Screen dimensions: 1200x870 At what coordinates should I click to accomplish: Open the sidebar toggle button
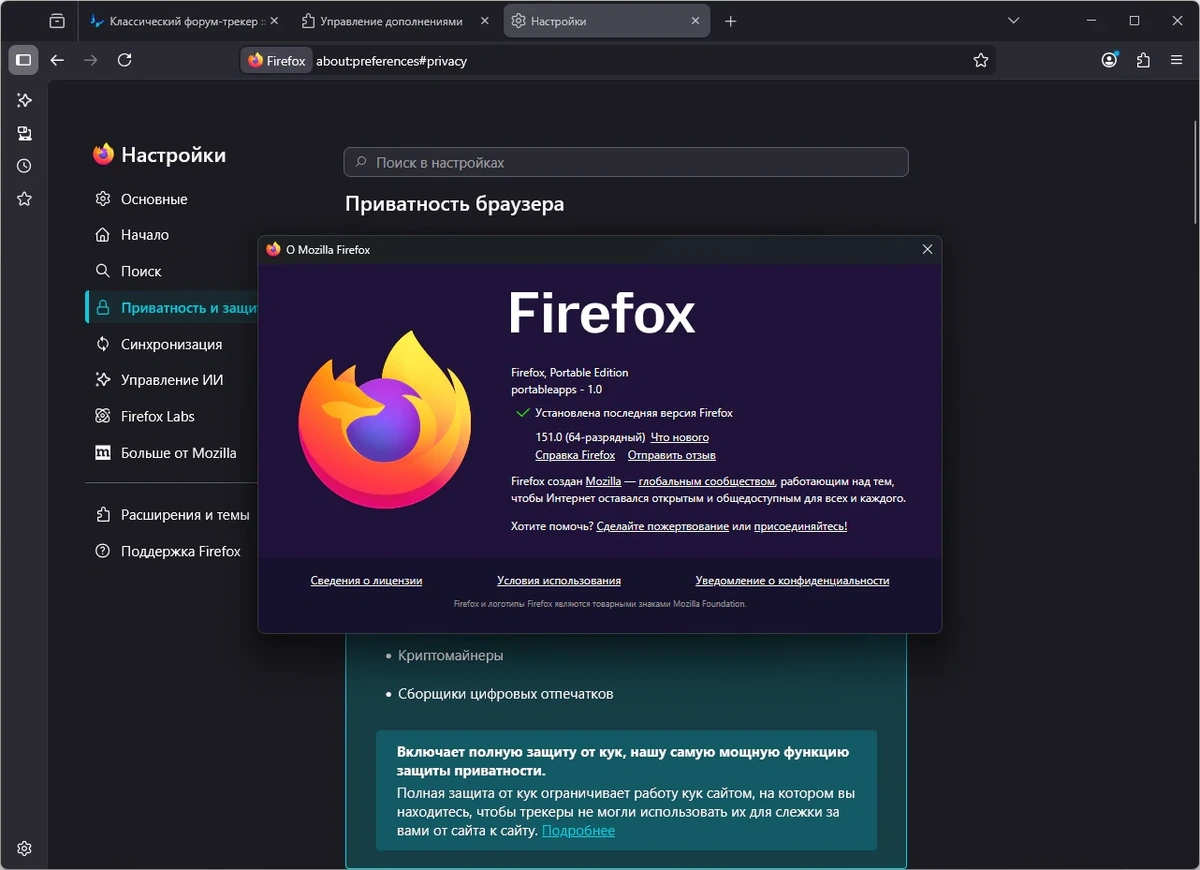(24, 60)
